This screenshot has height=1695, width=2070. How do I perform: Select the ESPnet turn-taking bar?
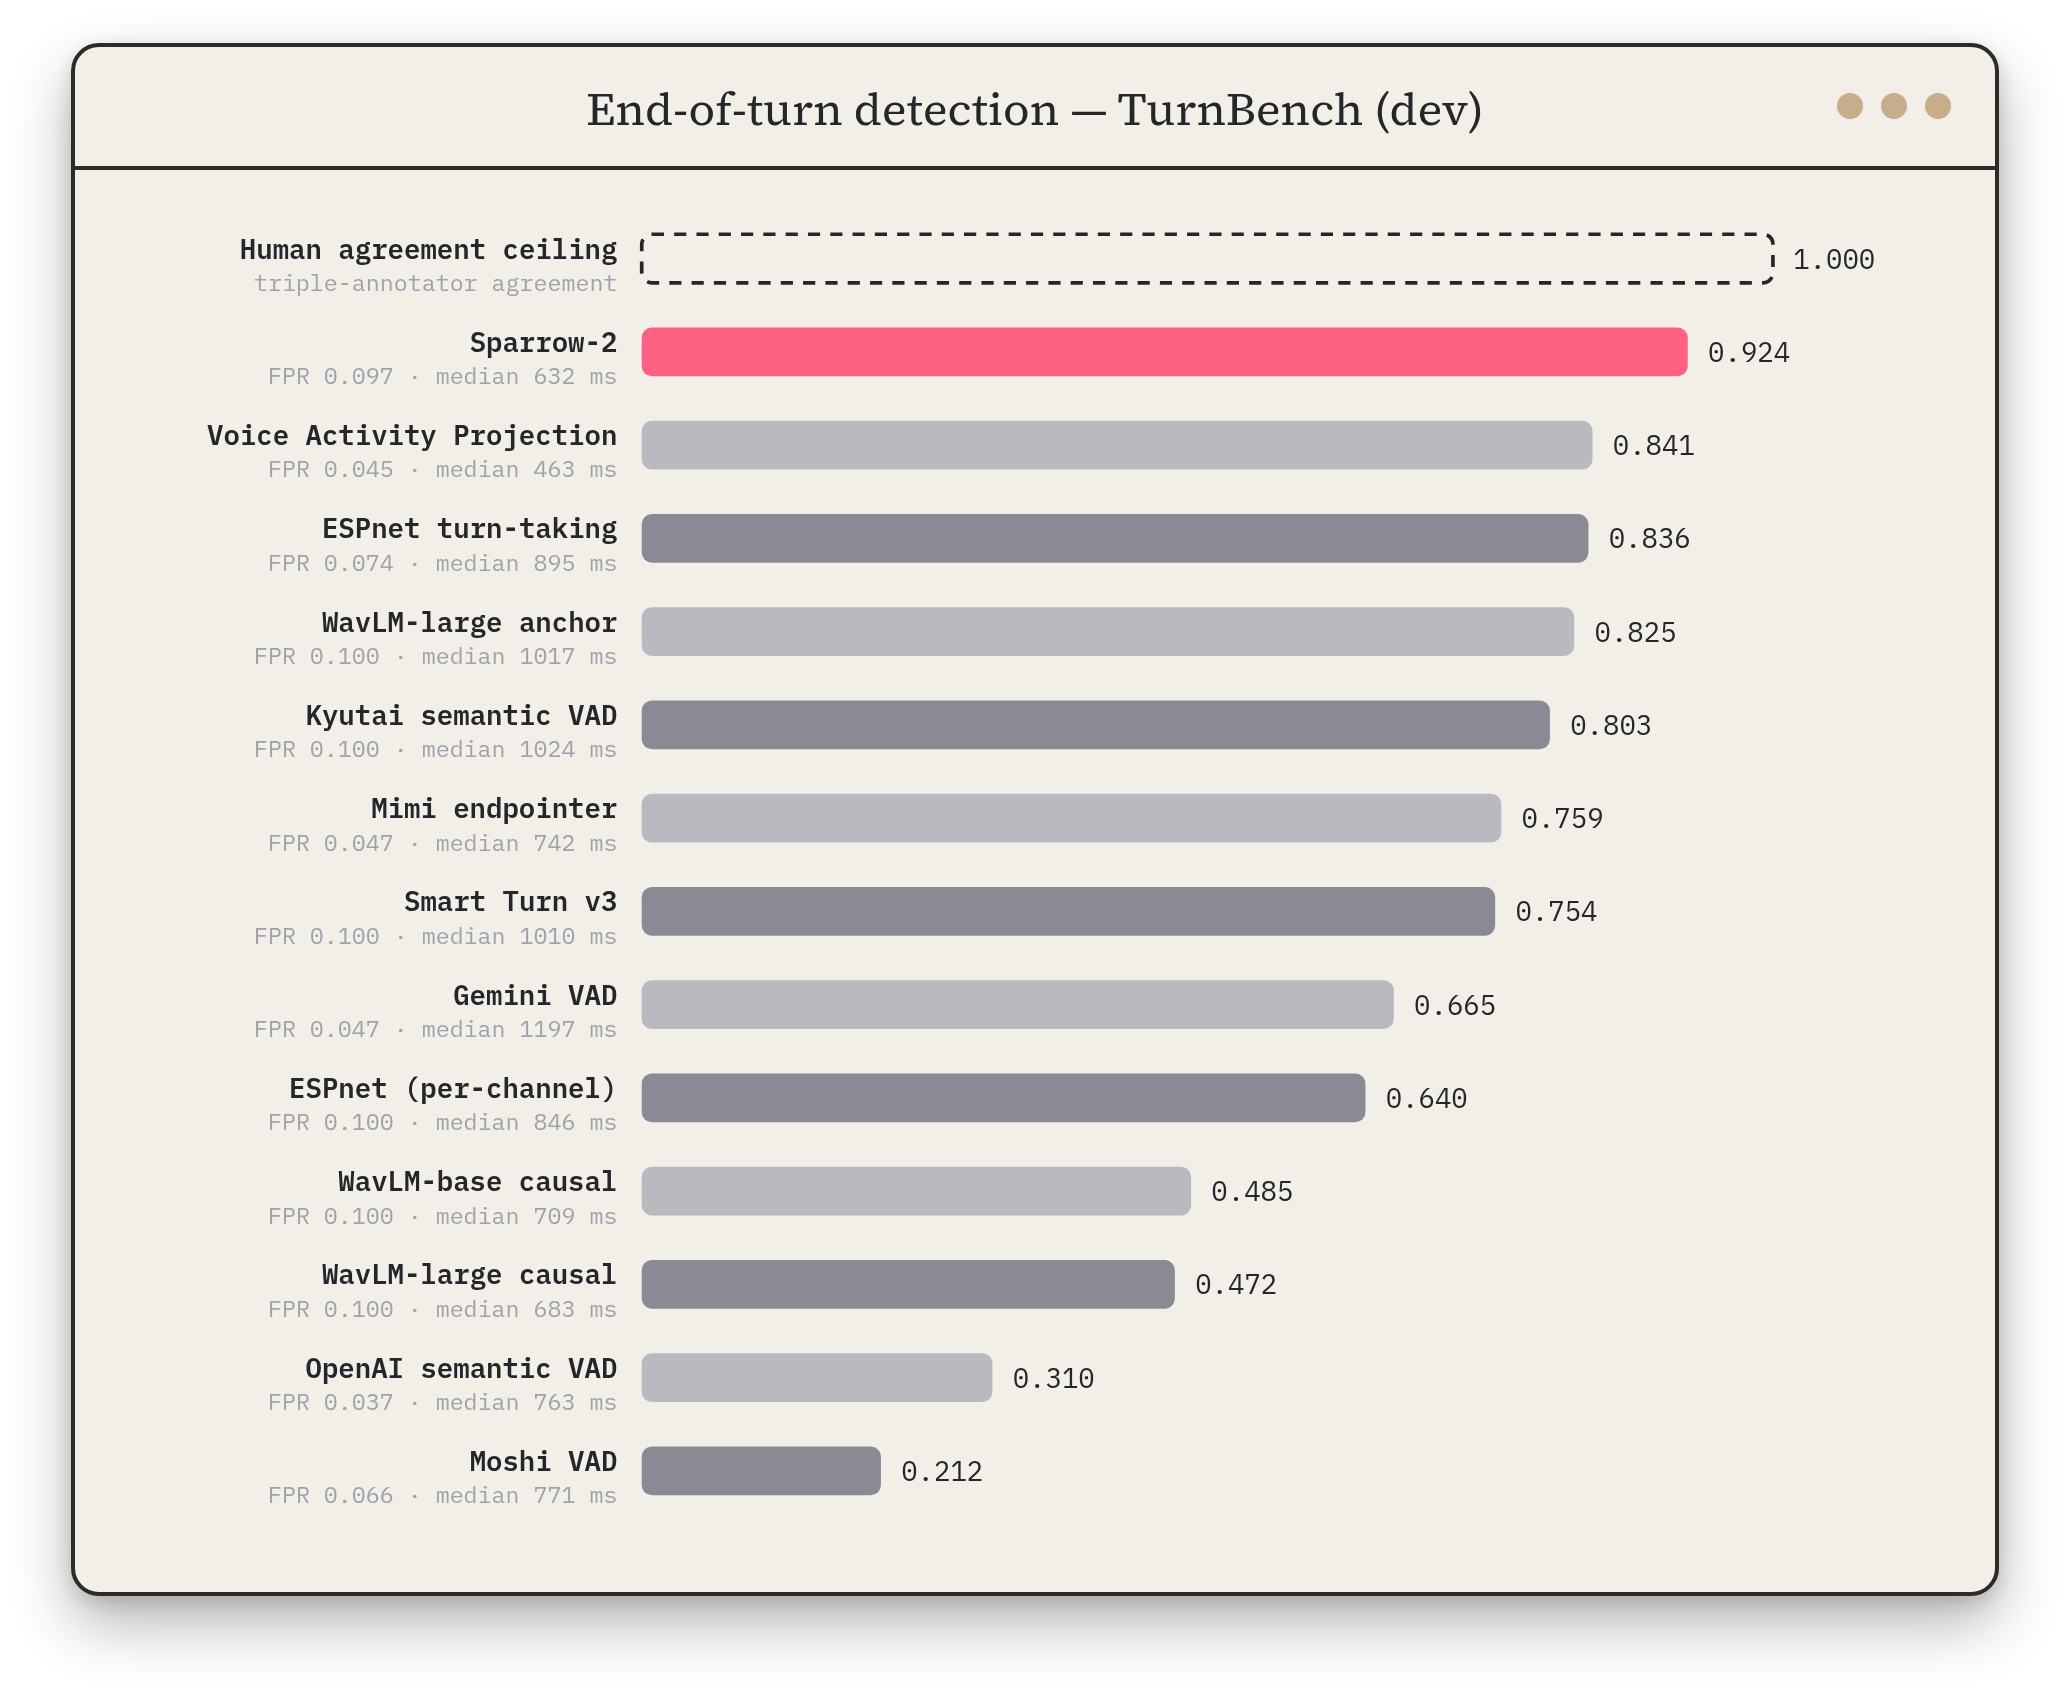[1114, 538]
